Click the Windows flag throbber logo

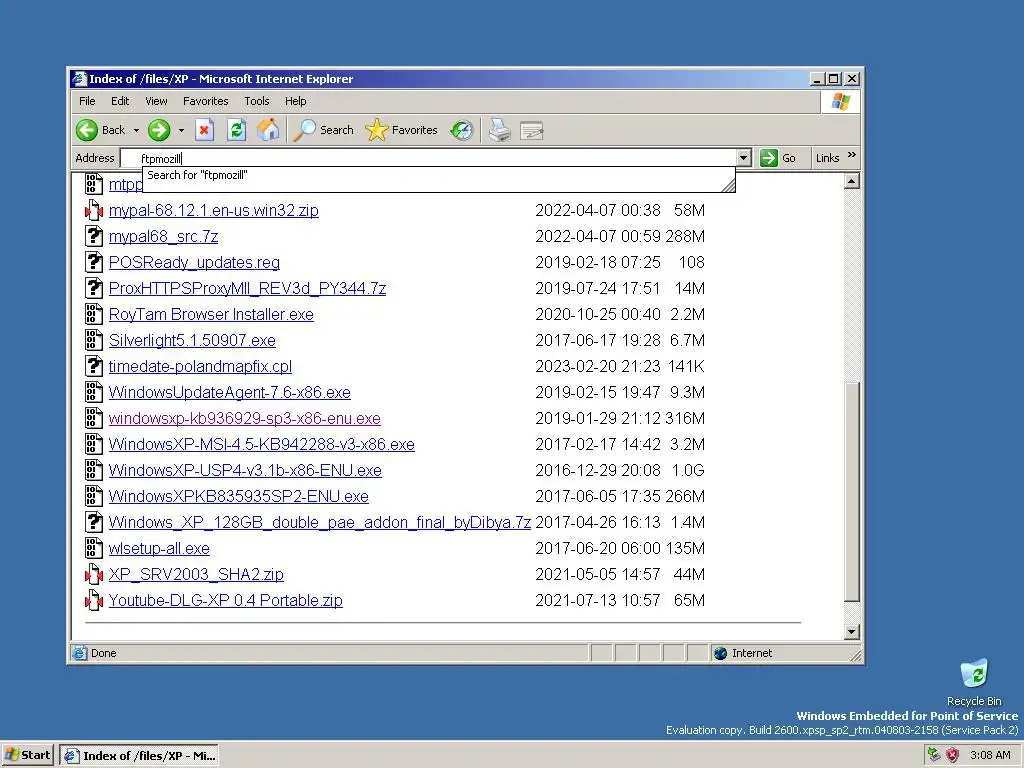(840, 102)
